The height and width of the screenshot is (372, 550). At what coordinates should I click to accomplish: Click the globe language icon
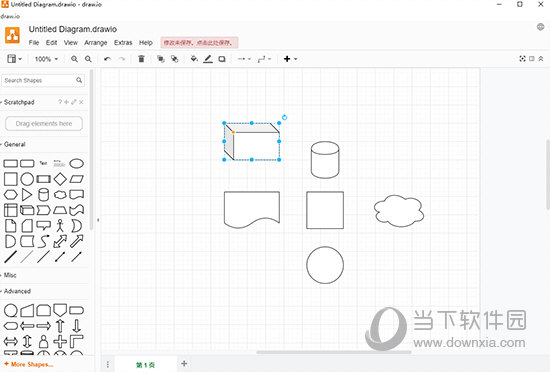pos(541,27)
